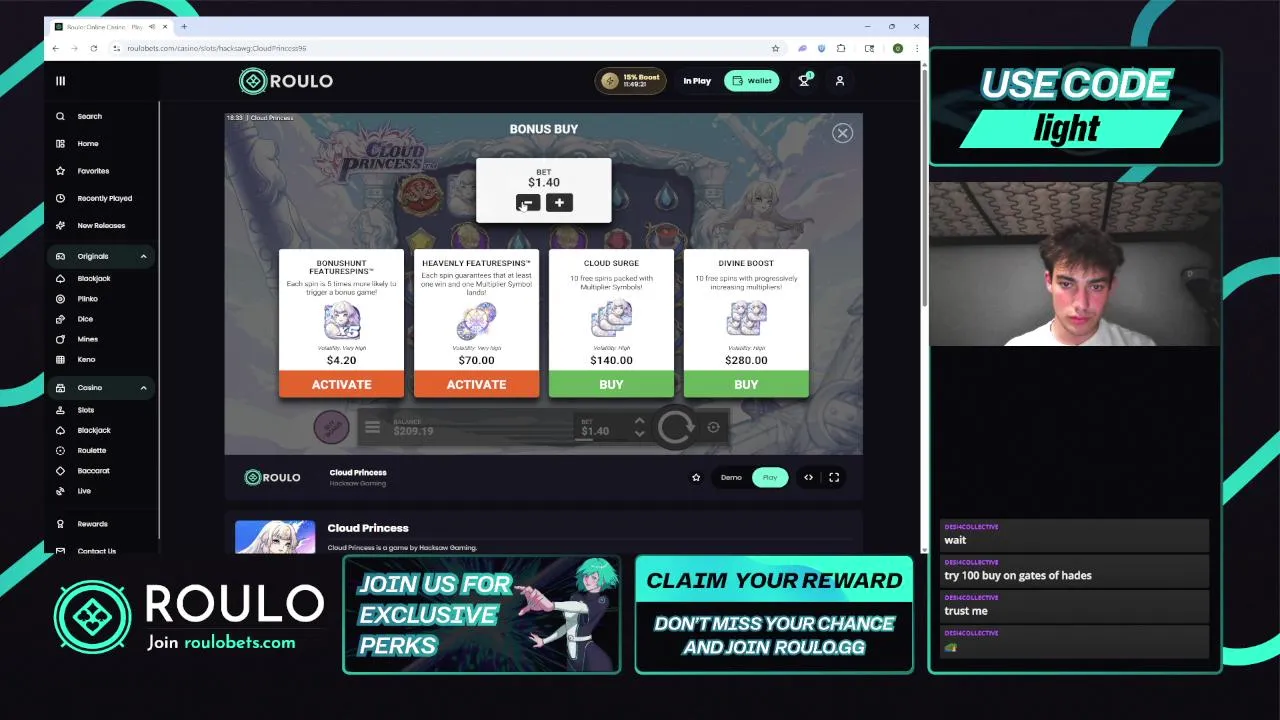
Task: Open the autoplay icon next to spin
Action: (x=713, y=428)
